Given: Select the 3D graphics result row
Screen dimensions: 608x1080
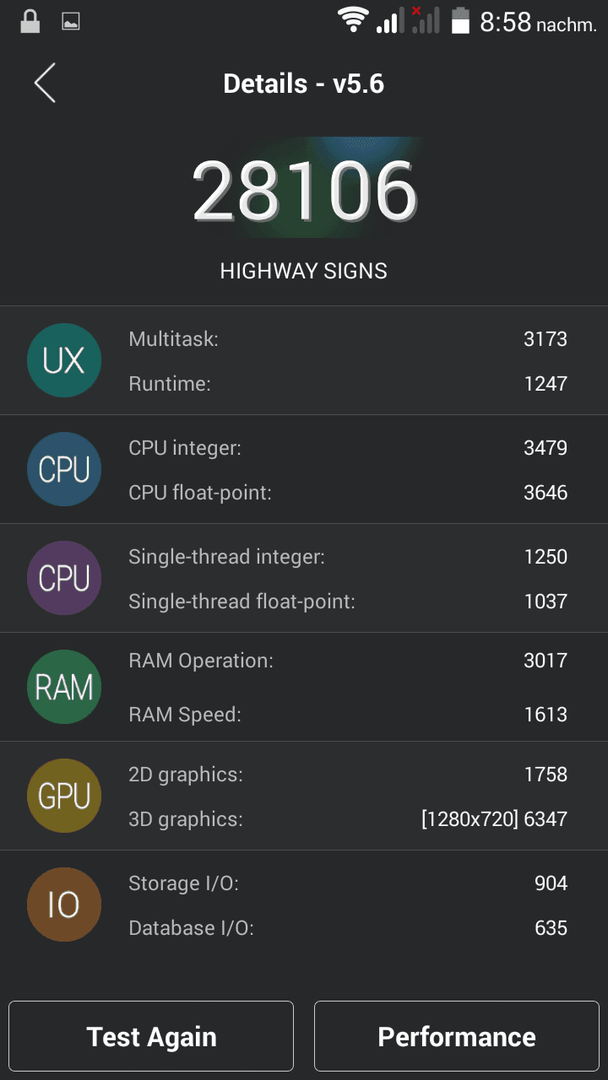Looking at the screenshot, I should pyautogui.click(x=348, y=819).
